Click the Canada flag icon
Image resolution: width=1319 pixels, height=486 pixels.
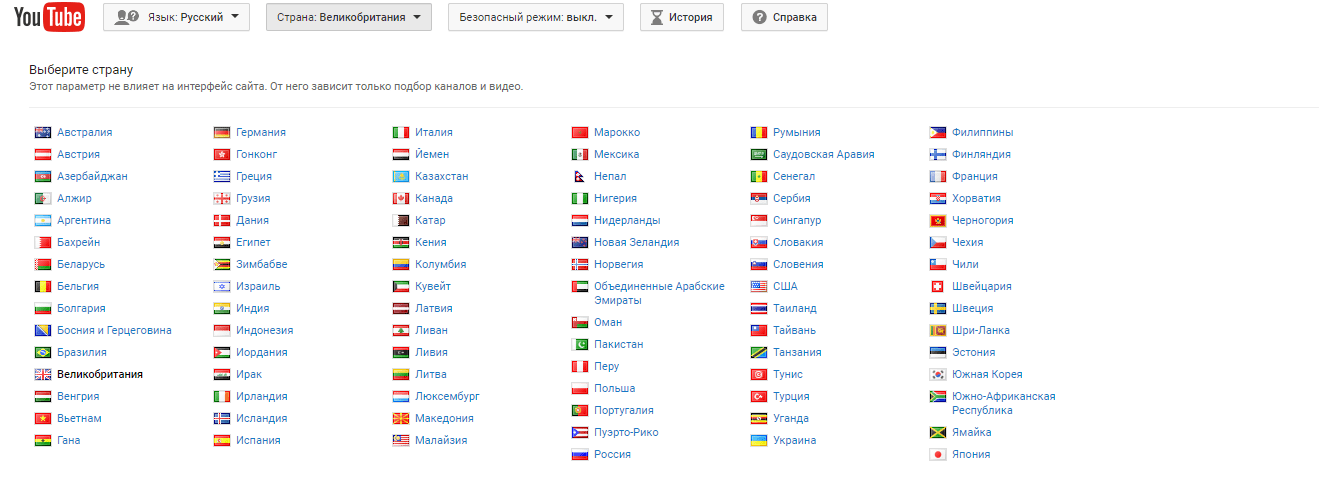[x=401, y=198]
